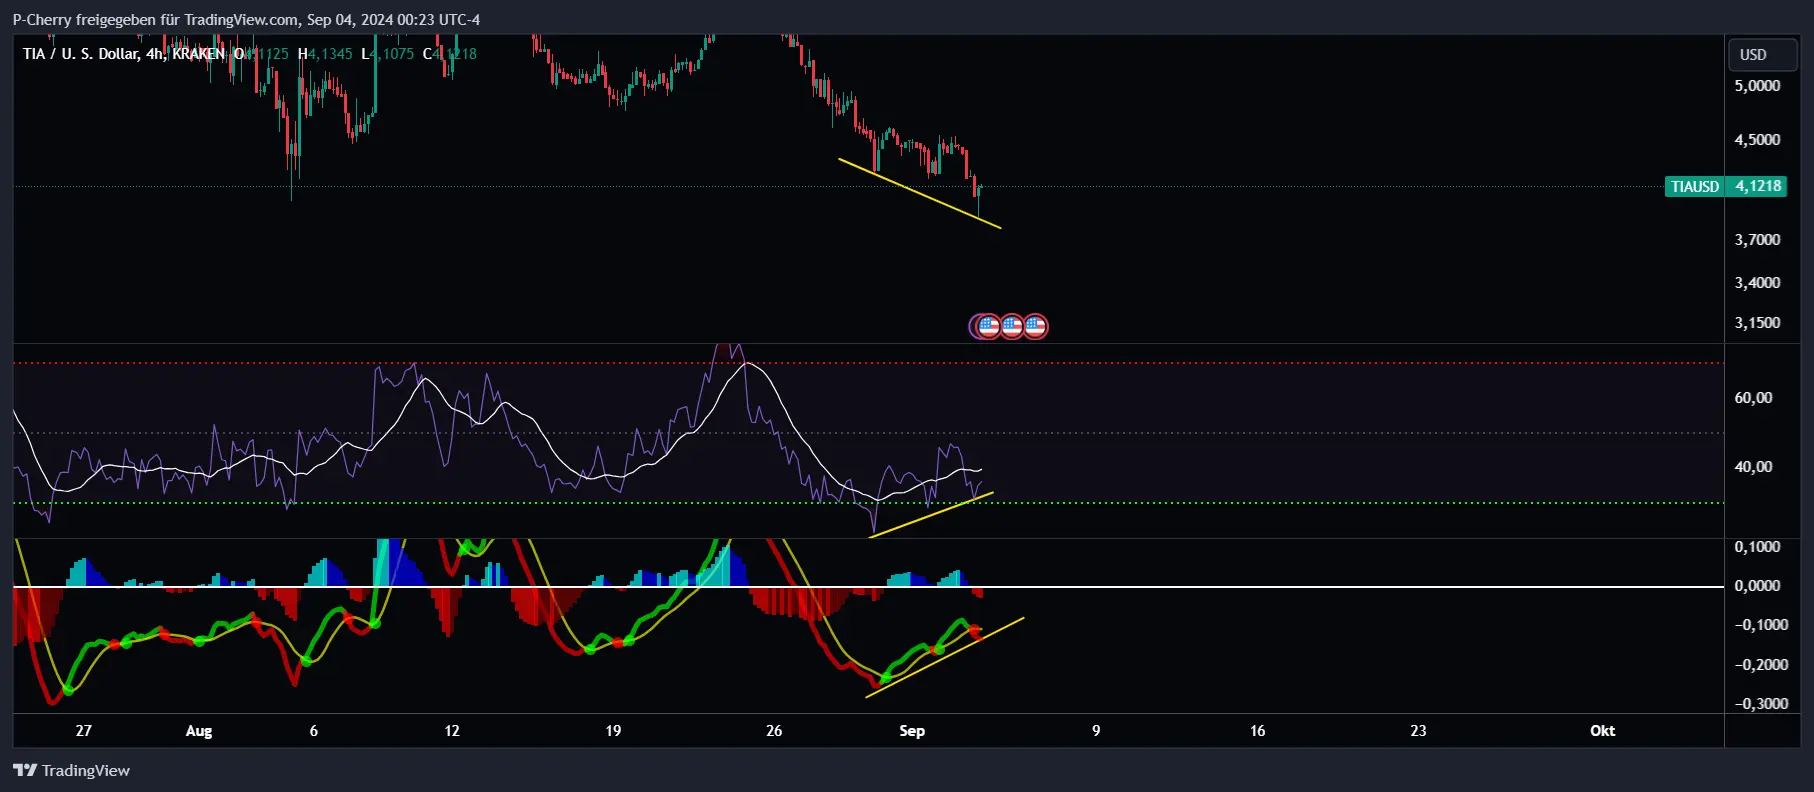Click the date label 6 on time axis
The width and height of the screenshot is (1814, 792).
[x=314, y=731]
